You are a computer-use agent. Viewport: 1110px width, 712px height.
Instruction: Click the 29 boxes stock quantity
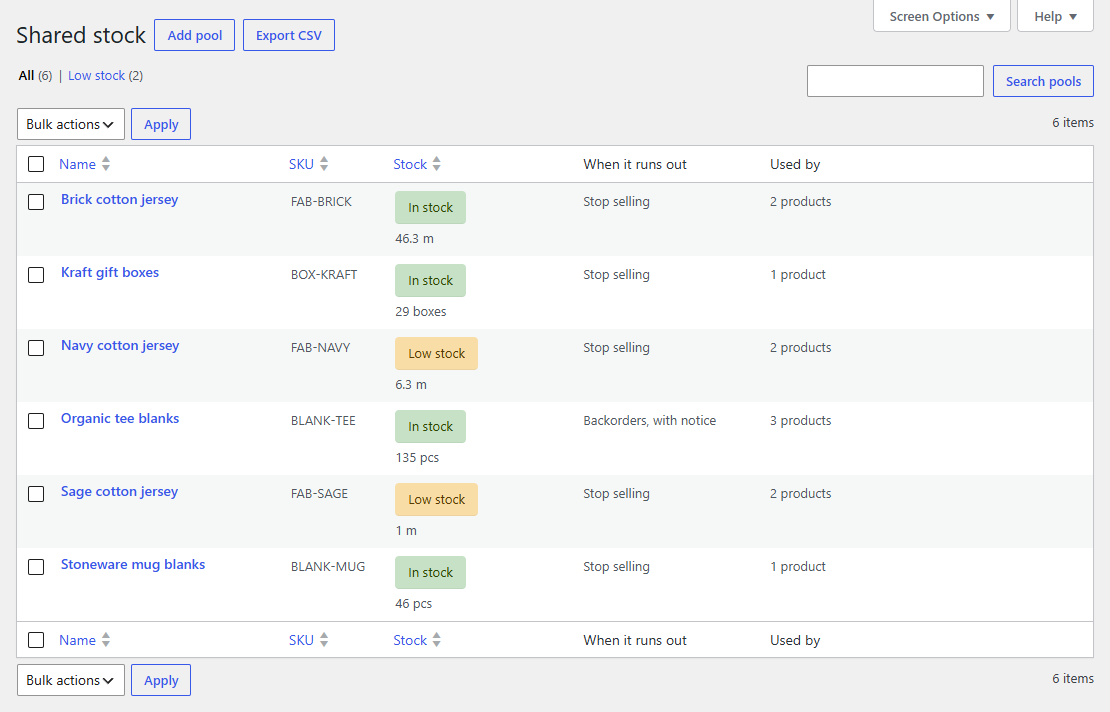click(420, 312)
